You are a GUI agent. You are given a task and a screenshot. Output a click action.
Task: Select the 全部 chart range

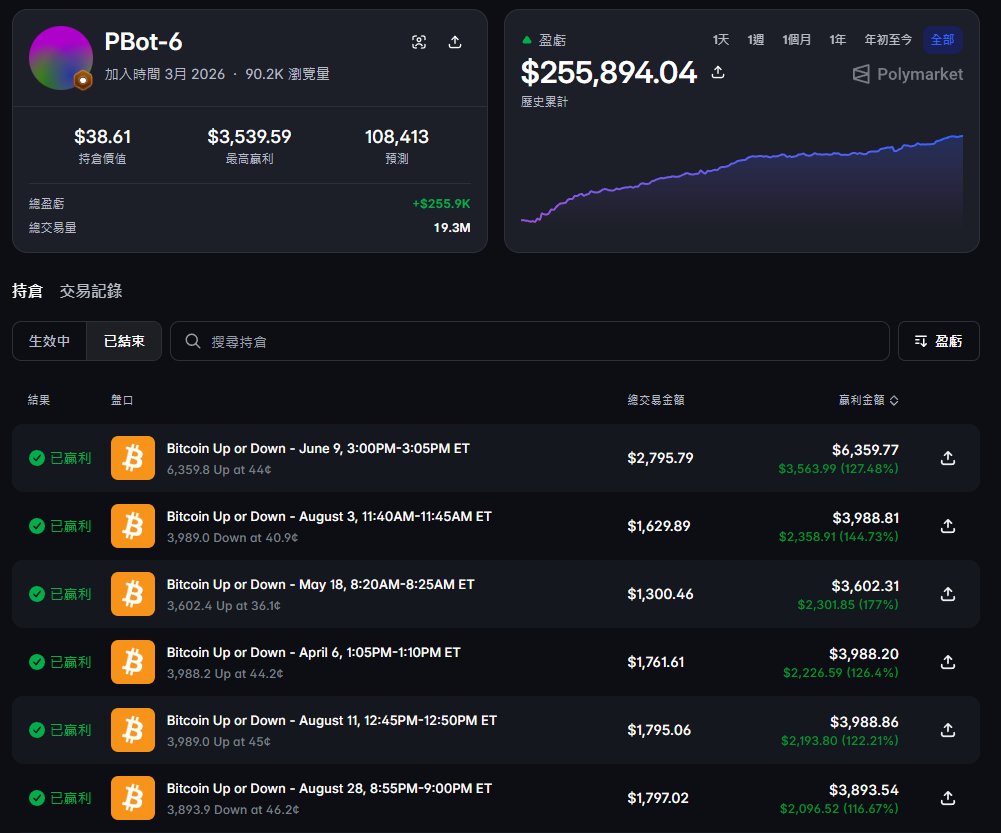[x=942, y=40]
